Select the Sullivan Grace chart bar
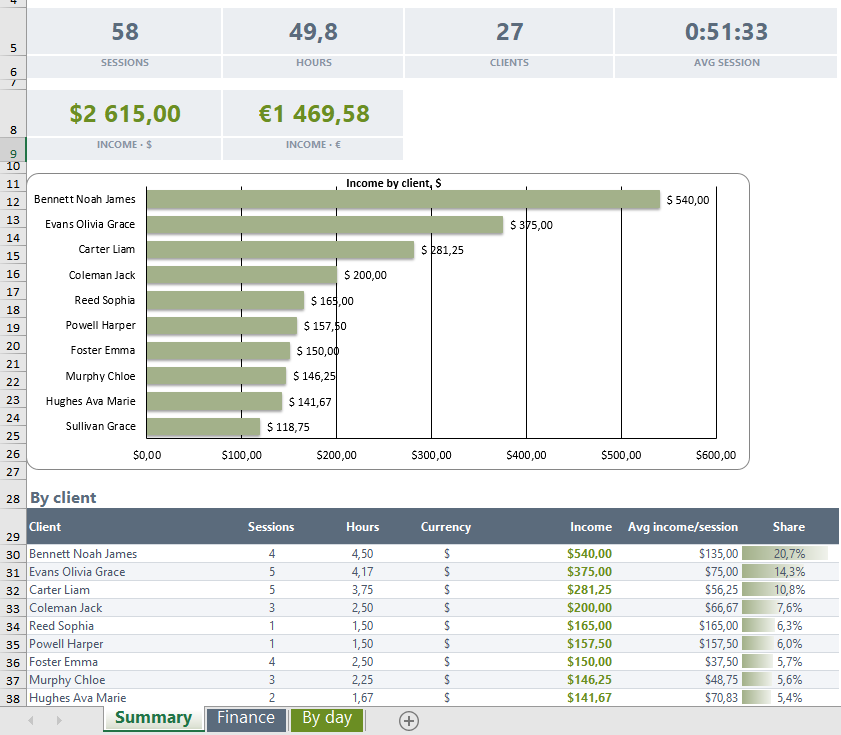This screenshot has height=735, width=841. 203,427
